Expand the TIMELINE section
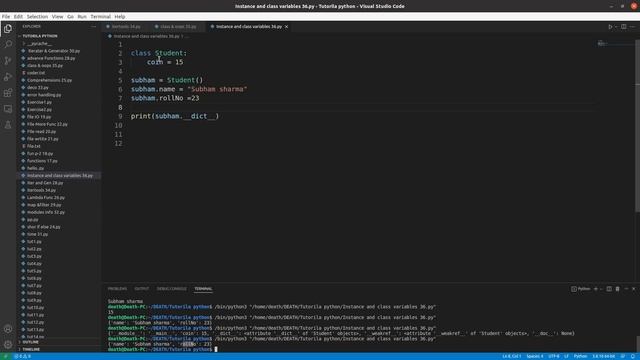640x360 pixels. coord(31,349)
